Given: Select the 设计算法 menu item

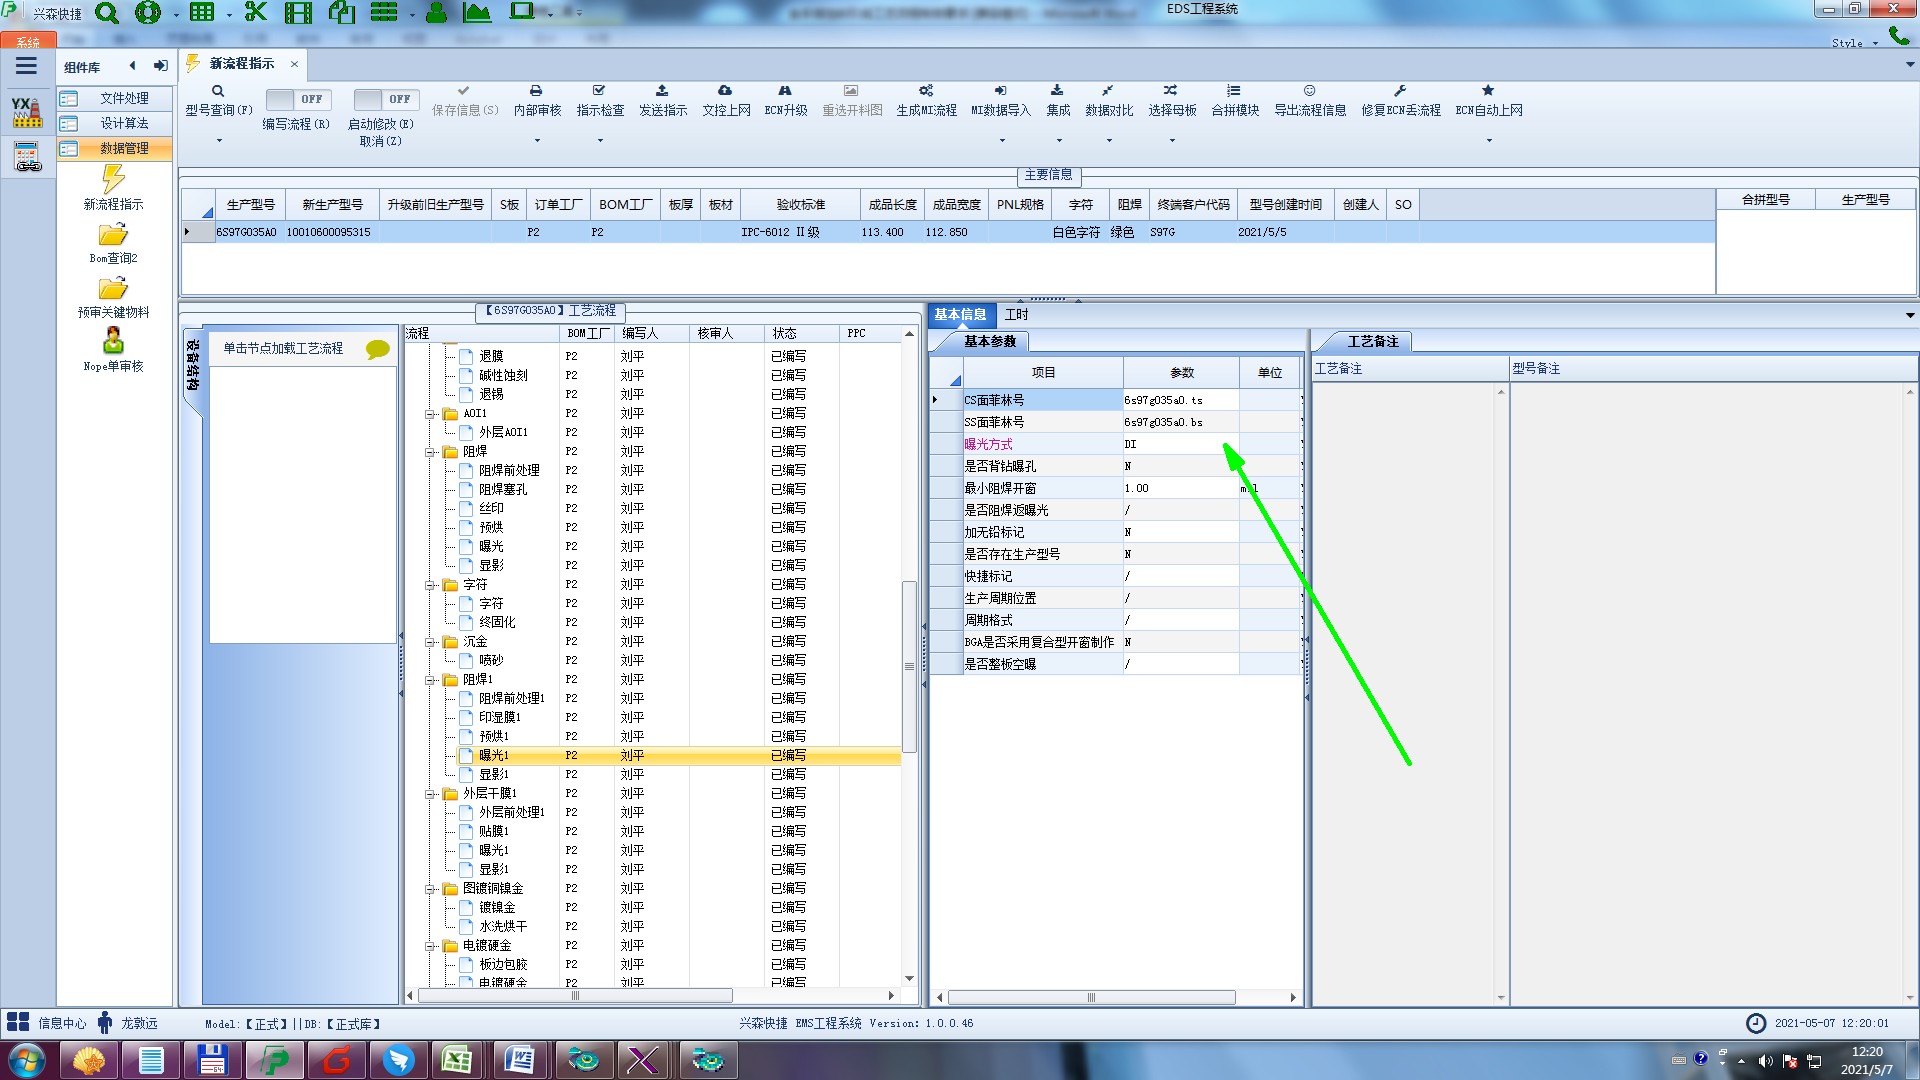Looking at the screenshot, I should tap(124, 123).
